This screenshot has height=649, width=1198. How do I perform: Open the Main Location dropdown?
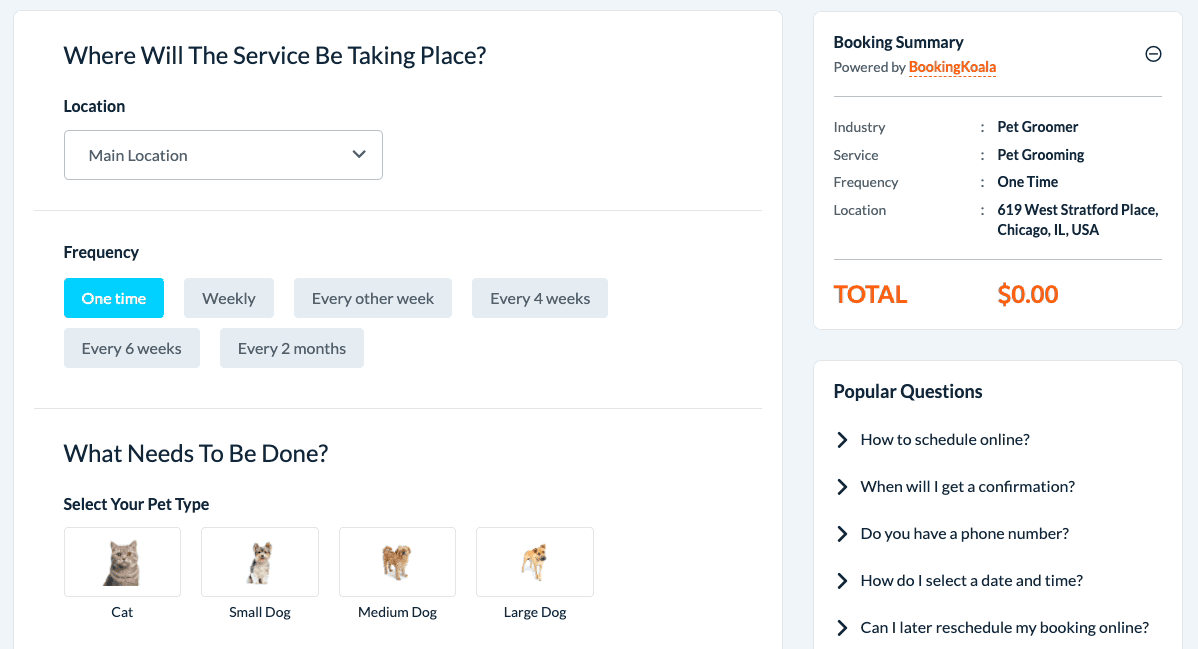click(223, 155)
